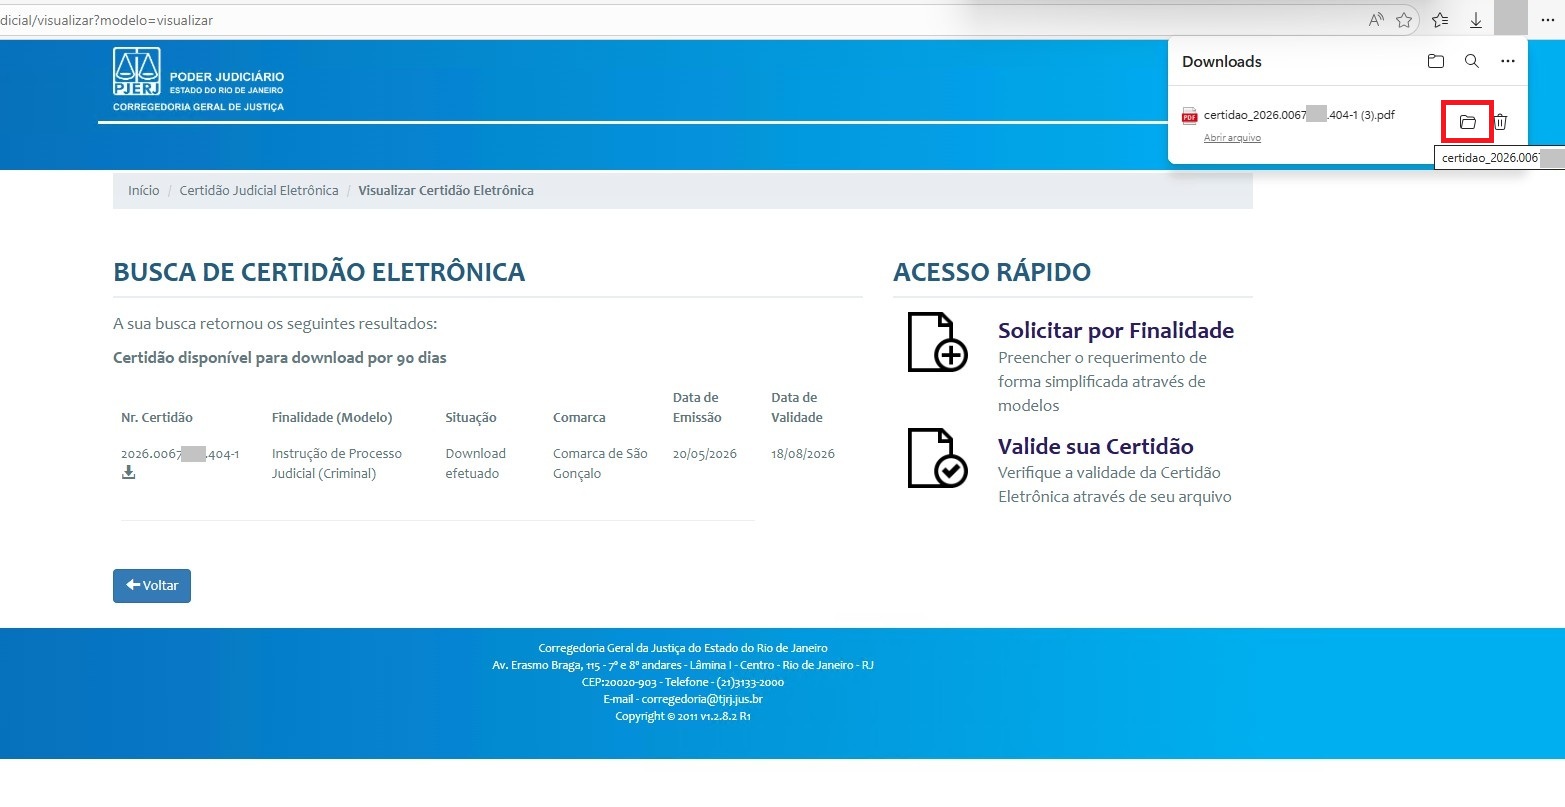Click the Finalidade (Modelo) column header
Screen dimensions: 1565x807
pyautogui.click(x=332, y=417)
